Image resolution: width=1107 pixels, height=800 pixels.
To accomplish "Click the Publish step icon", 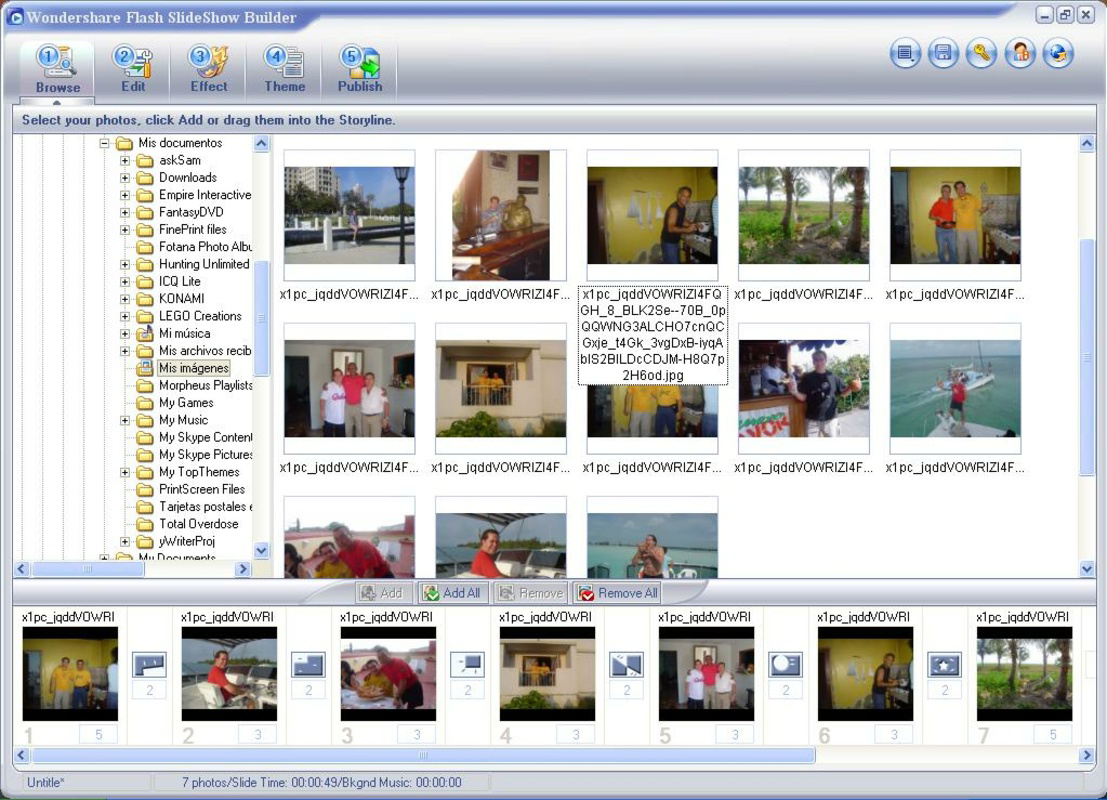I will tap(360, 63).
